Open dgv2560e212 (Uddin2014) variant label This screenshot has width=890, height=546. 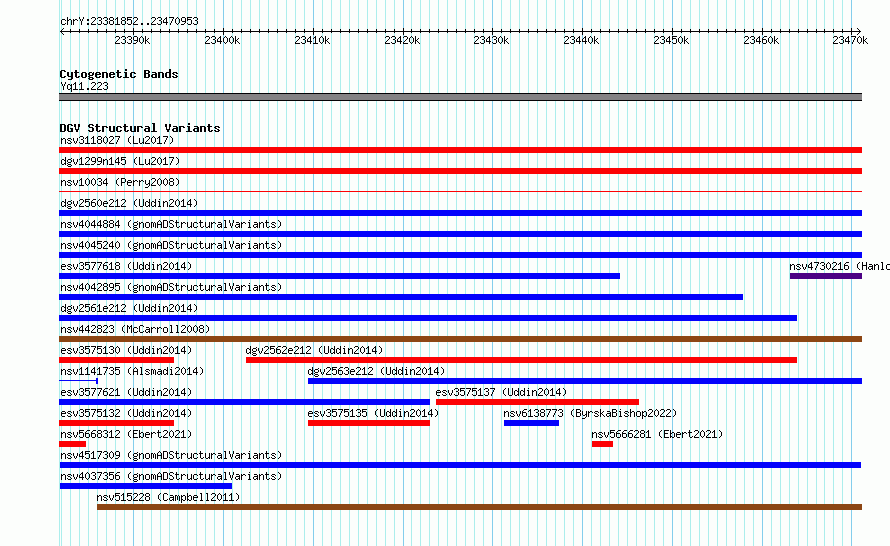coord(129,203)
